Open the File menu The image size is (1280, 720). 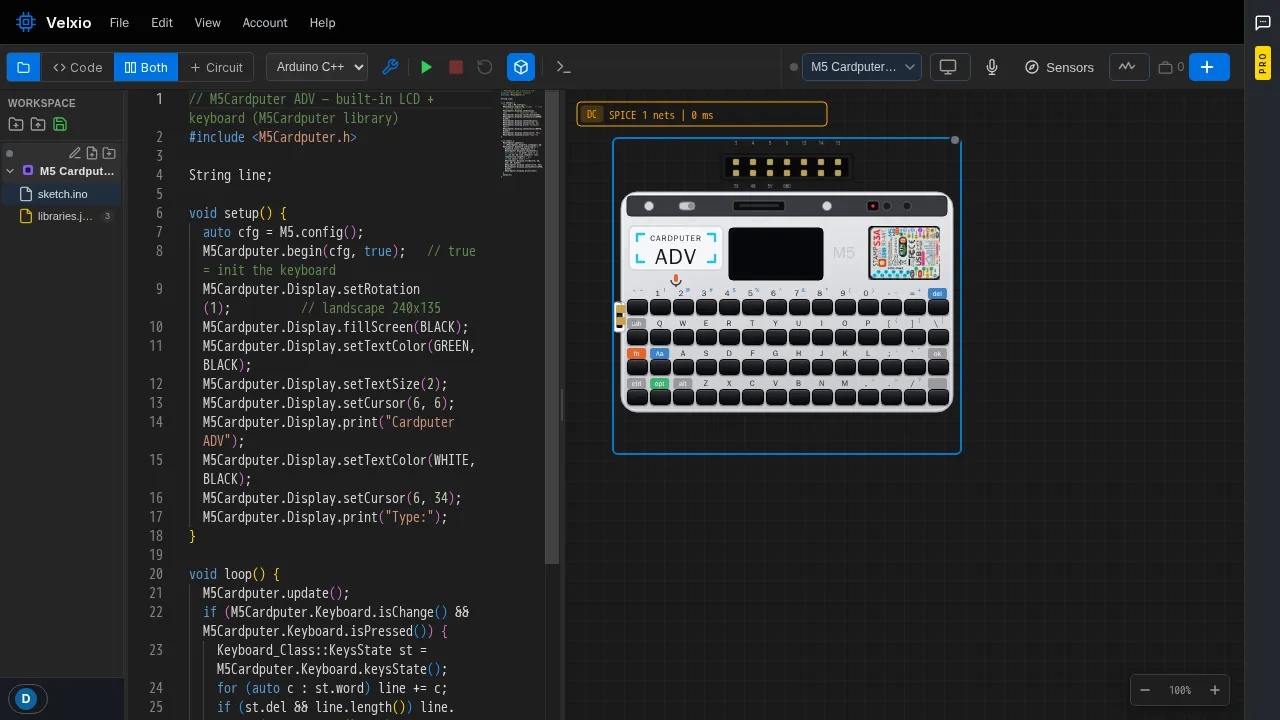(x=119, y=22)
